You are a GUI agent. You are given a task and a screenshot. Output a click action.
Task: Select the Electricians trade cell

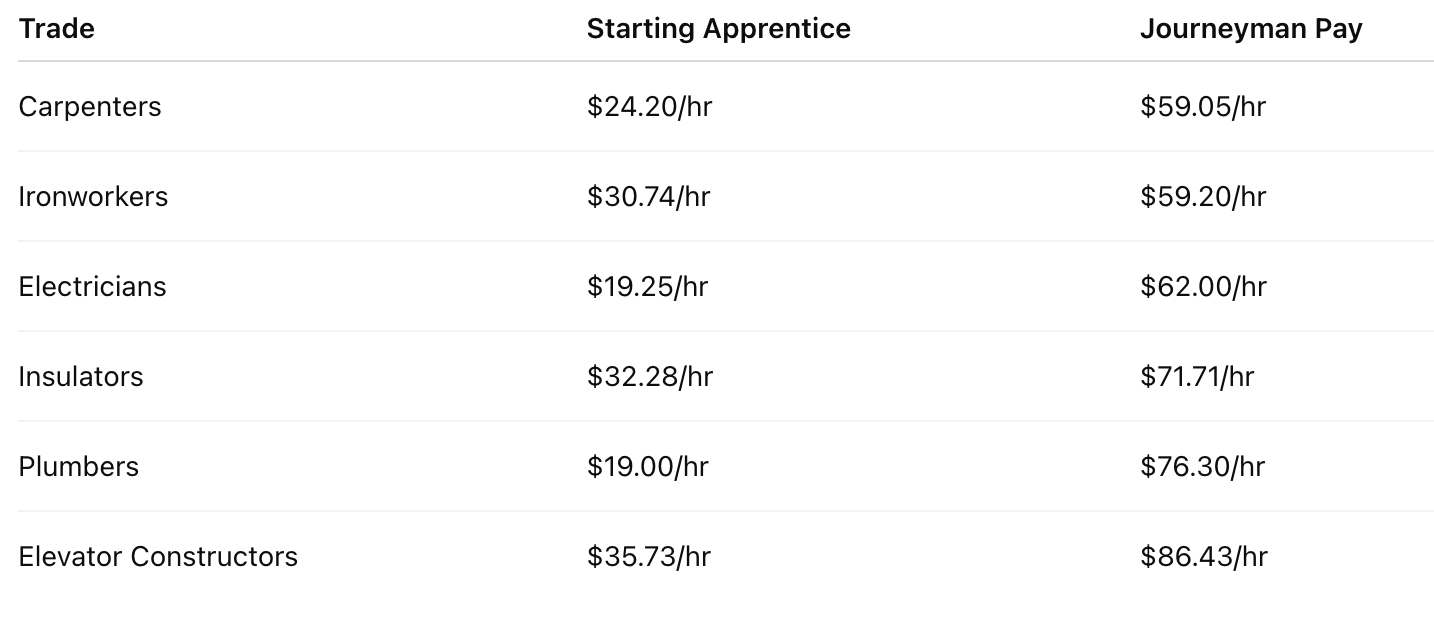click(x=92, y=287)
